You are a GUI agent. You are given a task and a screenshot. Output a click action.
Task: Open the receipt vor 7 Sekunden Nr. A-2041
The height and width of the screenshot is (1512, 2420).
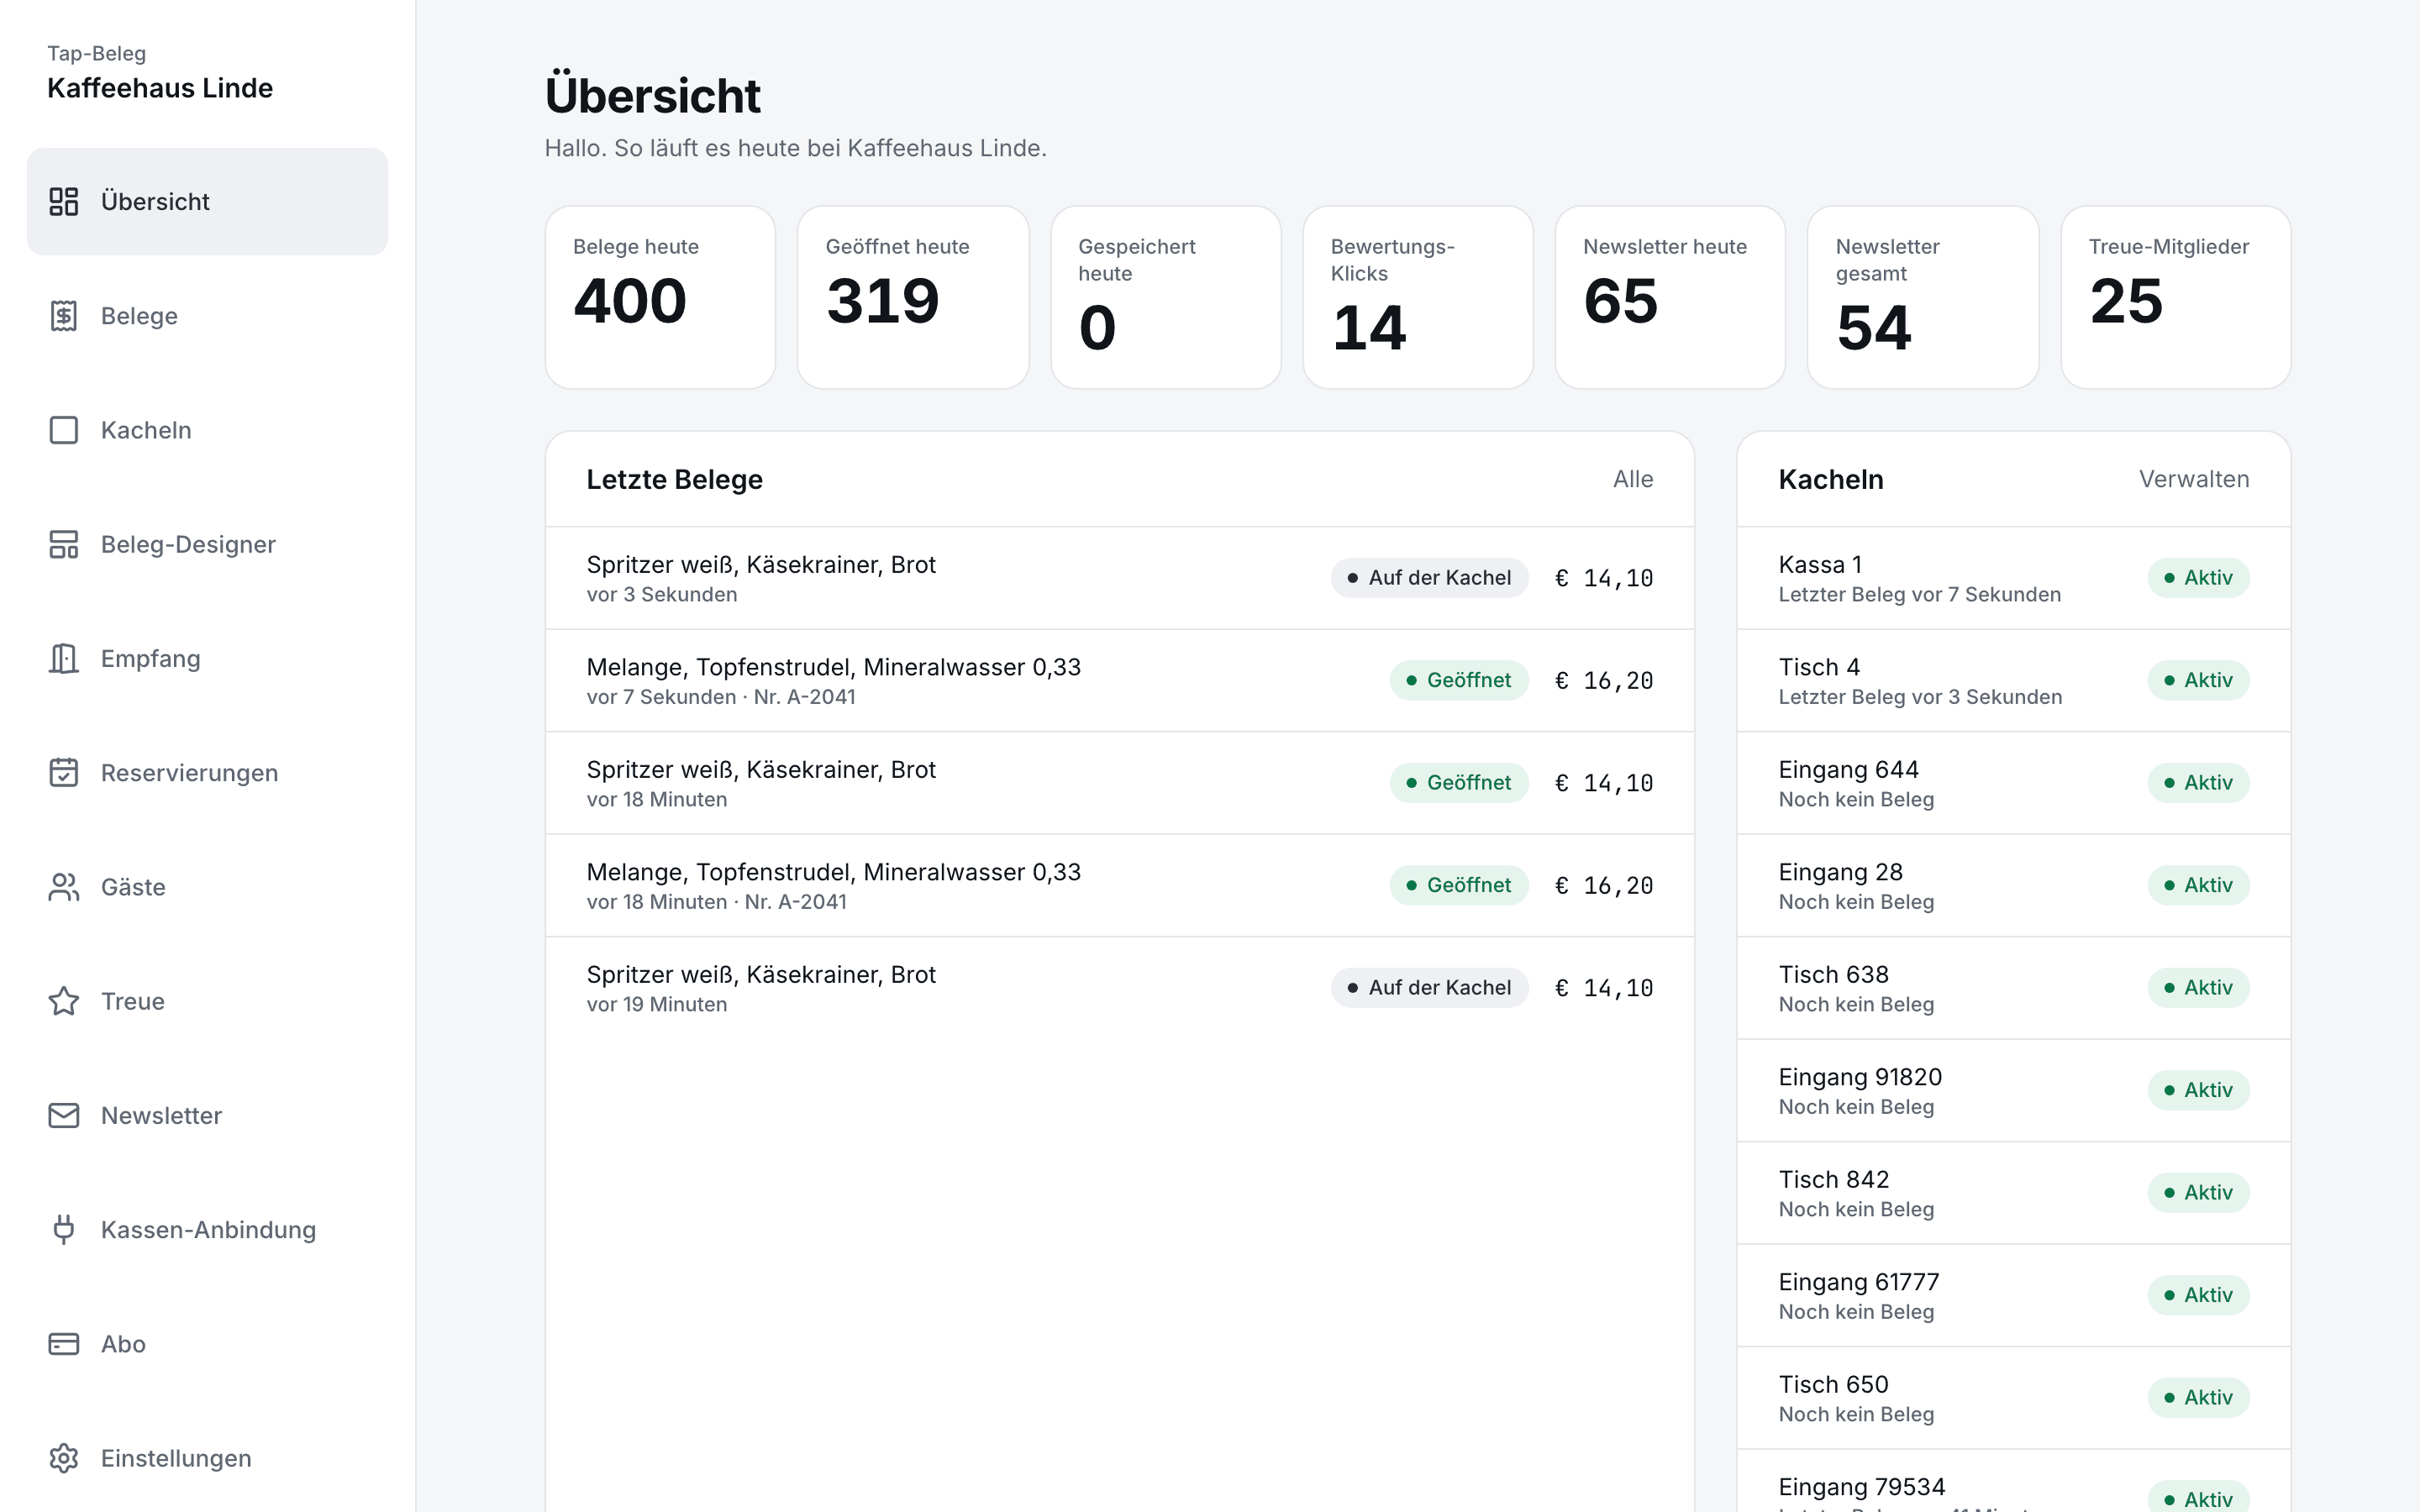tap(1120, 681)
